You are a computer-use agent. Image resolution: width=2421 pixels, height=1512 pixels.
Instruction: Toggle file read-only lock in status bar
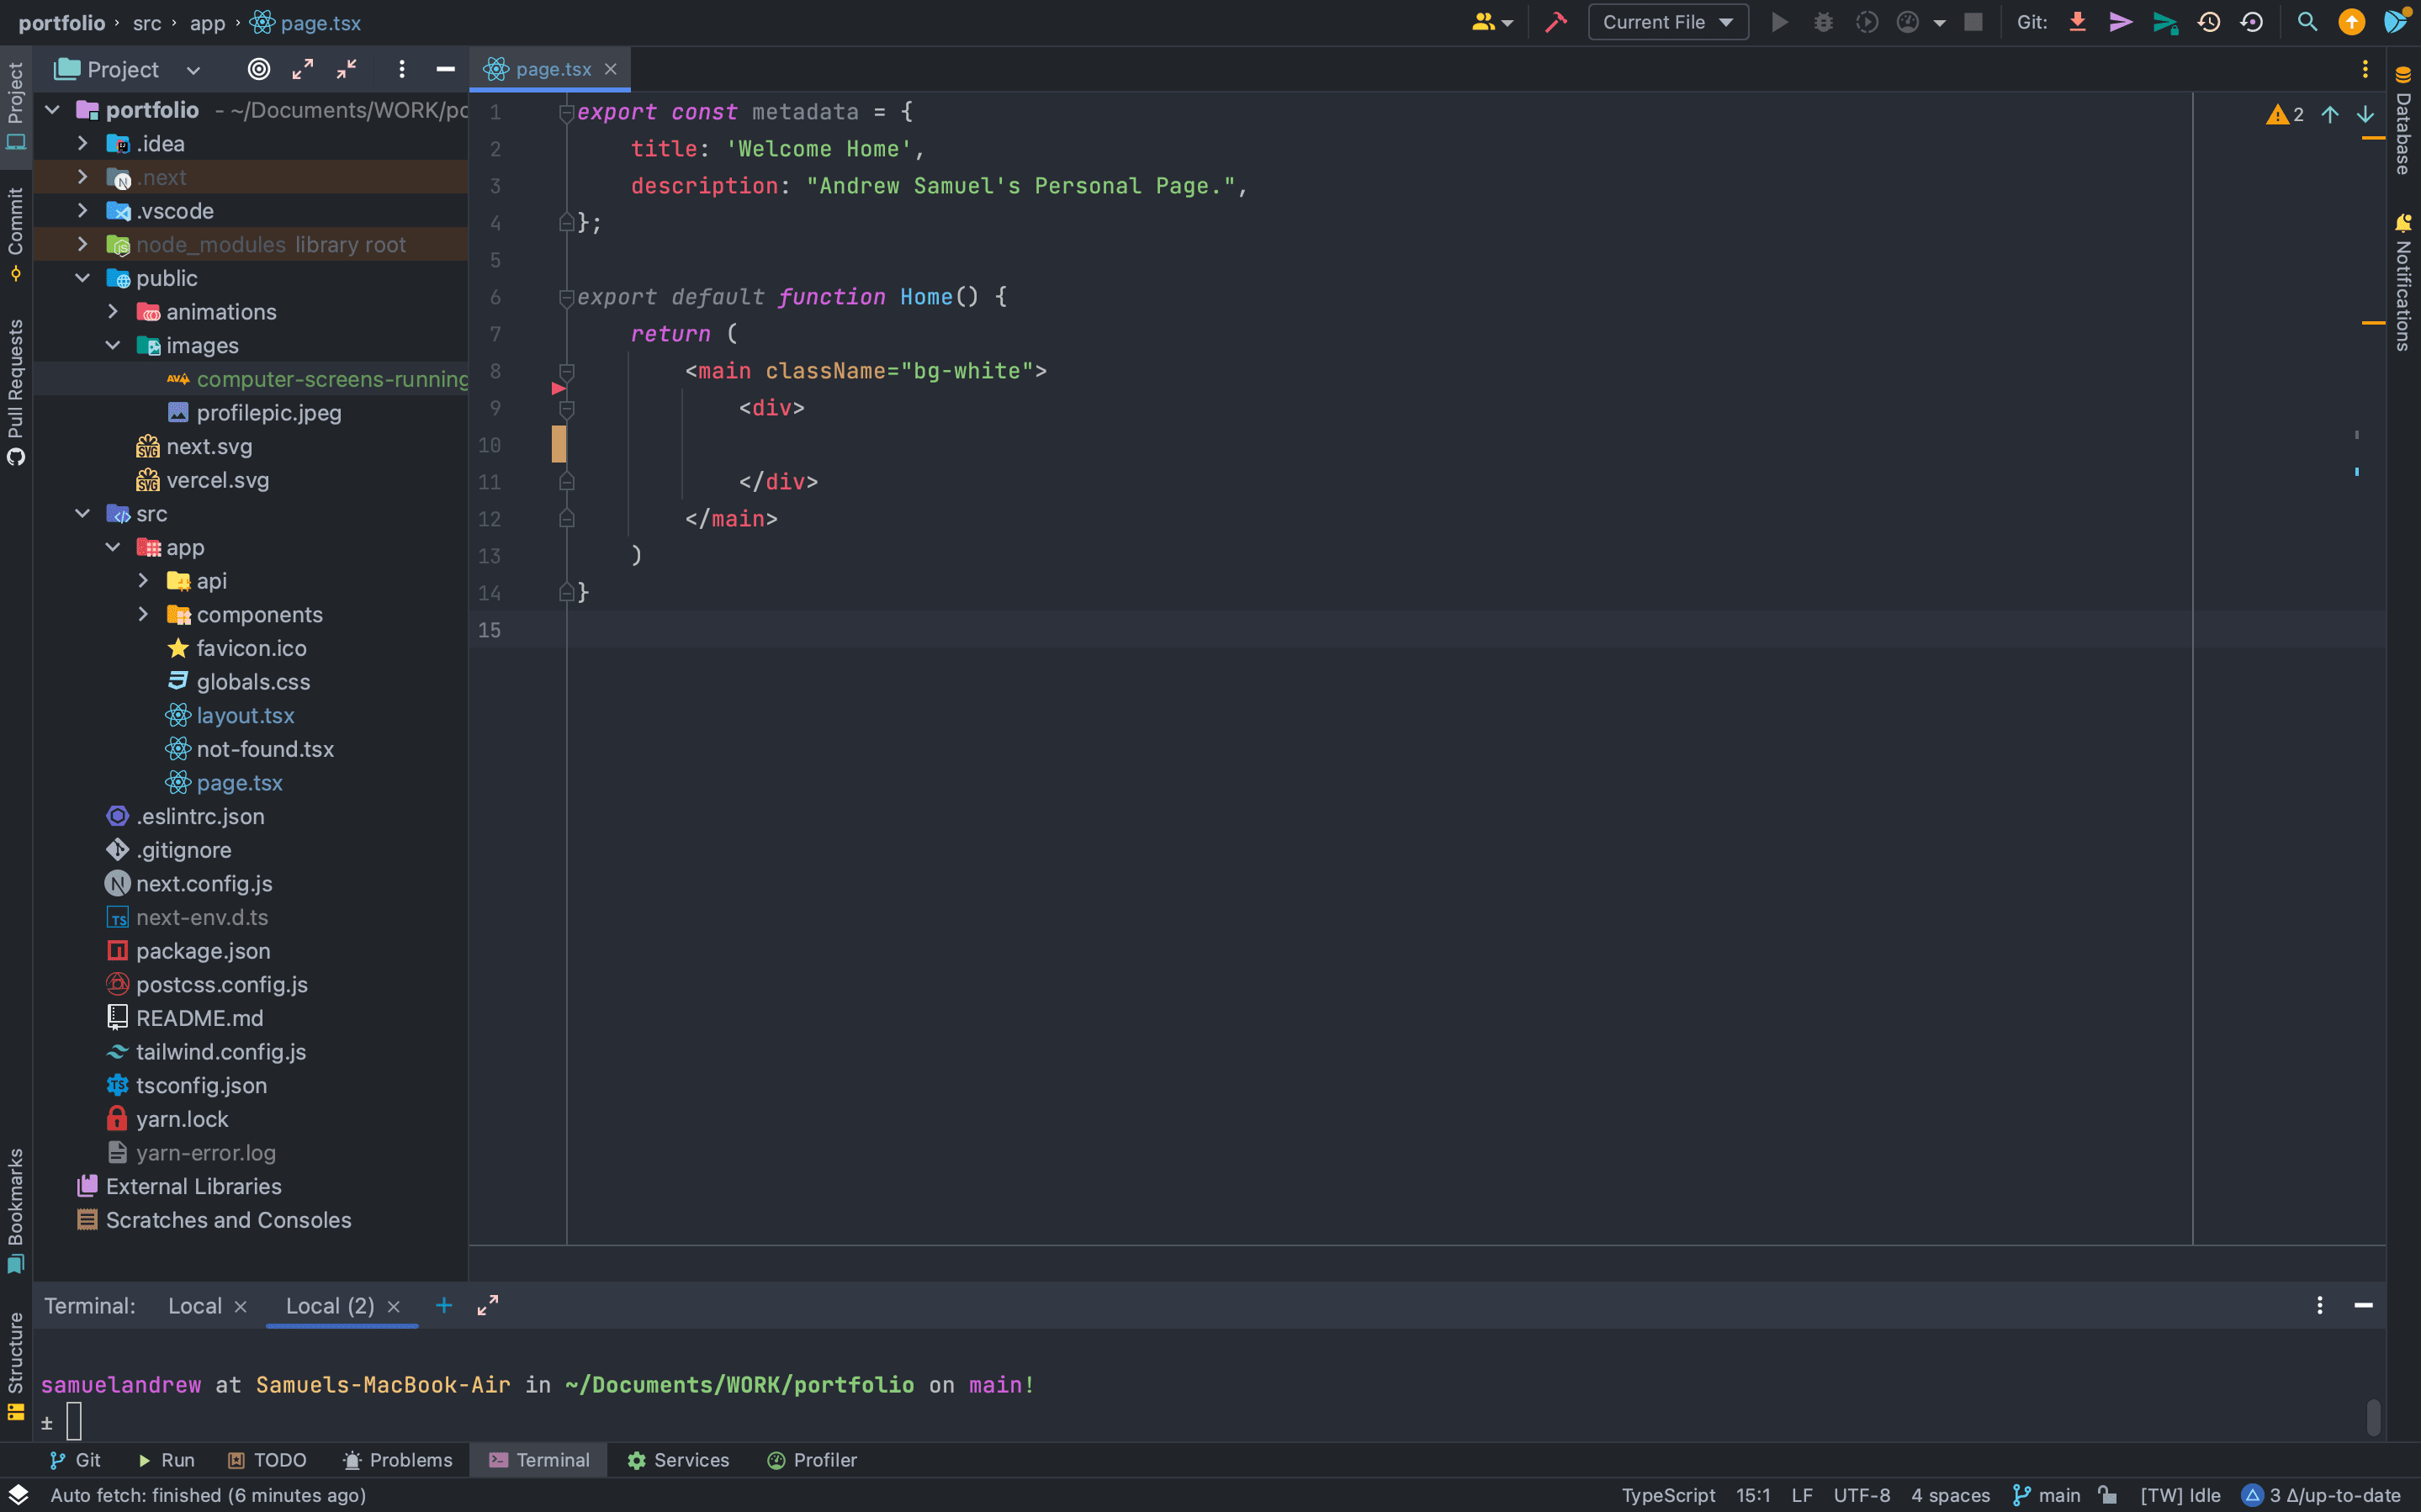[2108, 1495]
